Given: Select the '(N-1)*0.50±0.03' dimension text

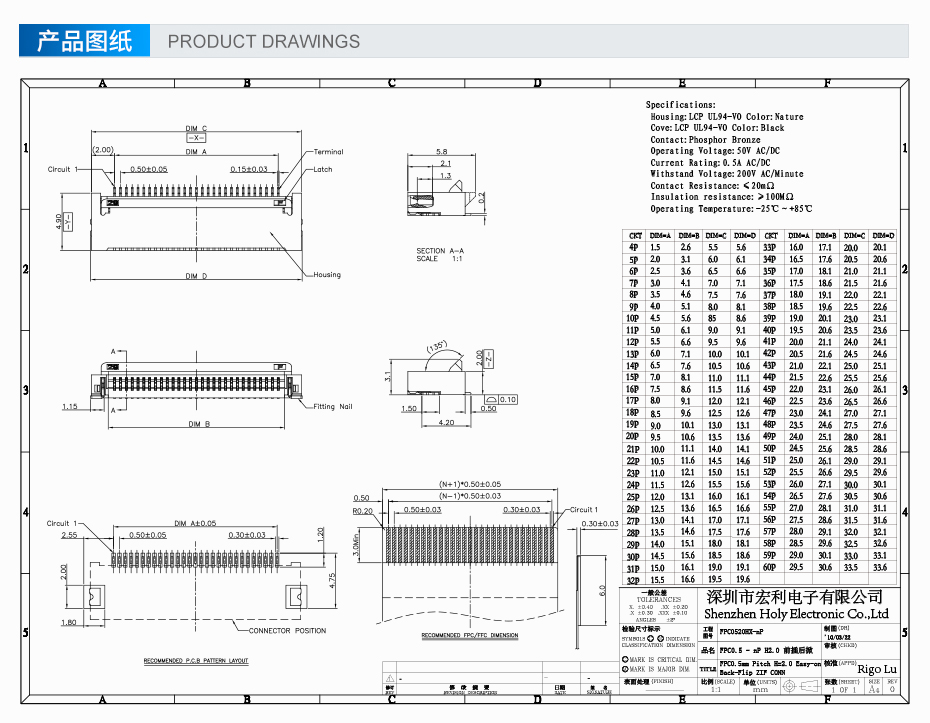Looking at the screenshot, I should [x=470, y=496].
